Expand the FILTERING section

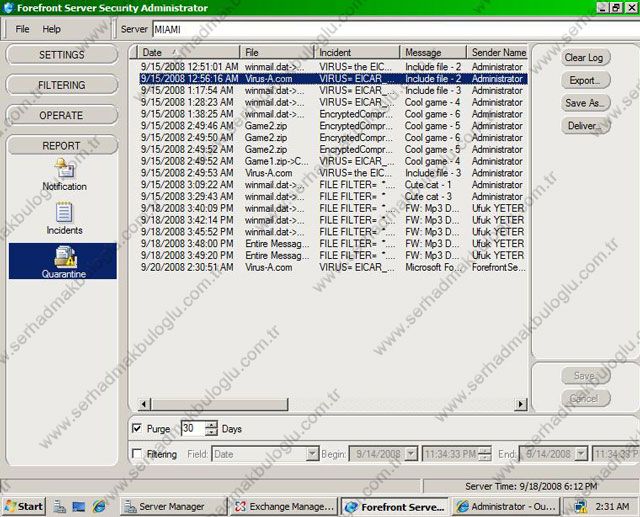pos(62,85)
